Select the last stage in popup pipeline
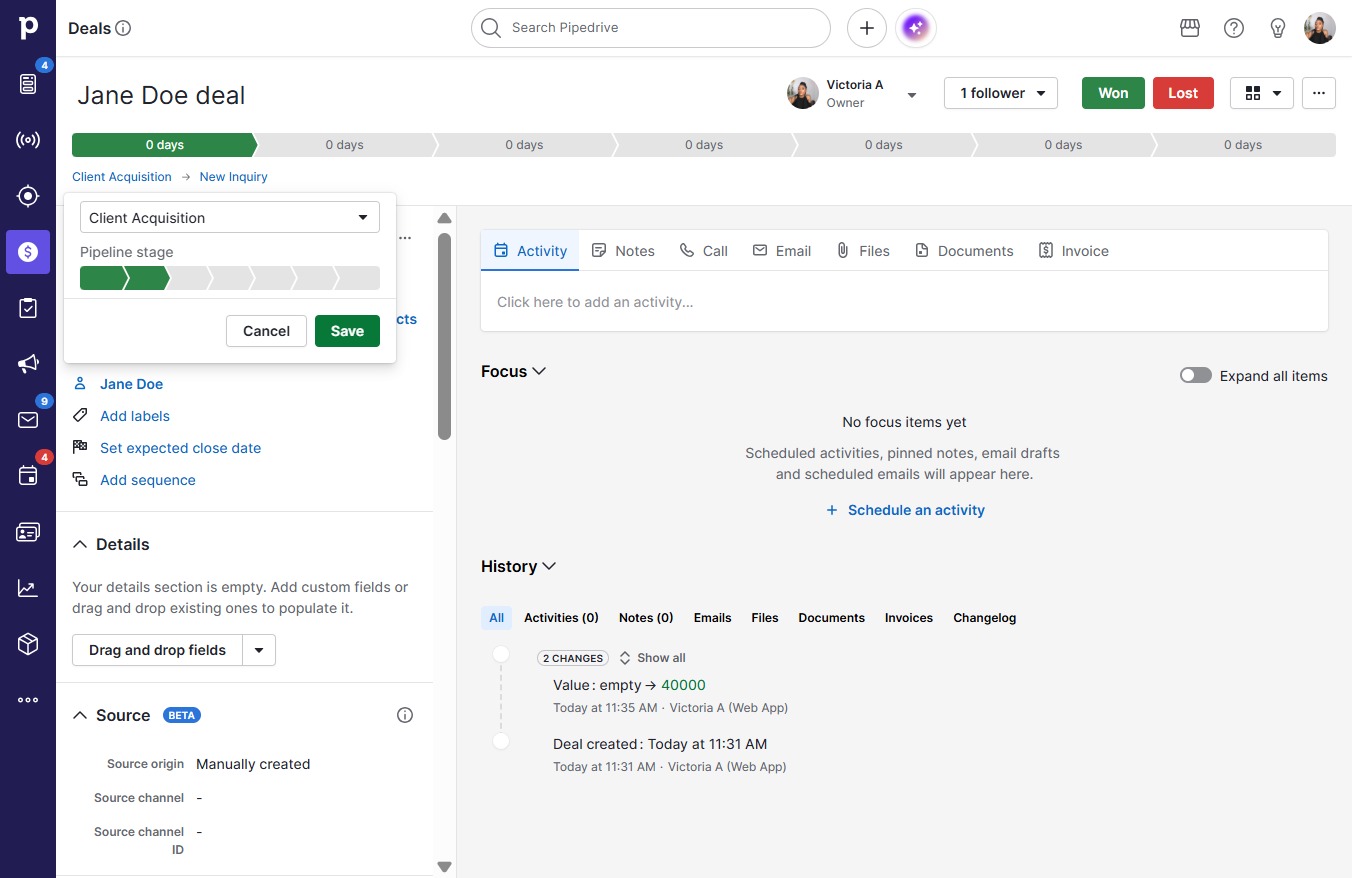 [x=358, y=278]
